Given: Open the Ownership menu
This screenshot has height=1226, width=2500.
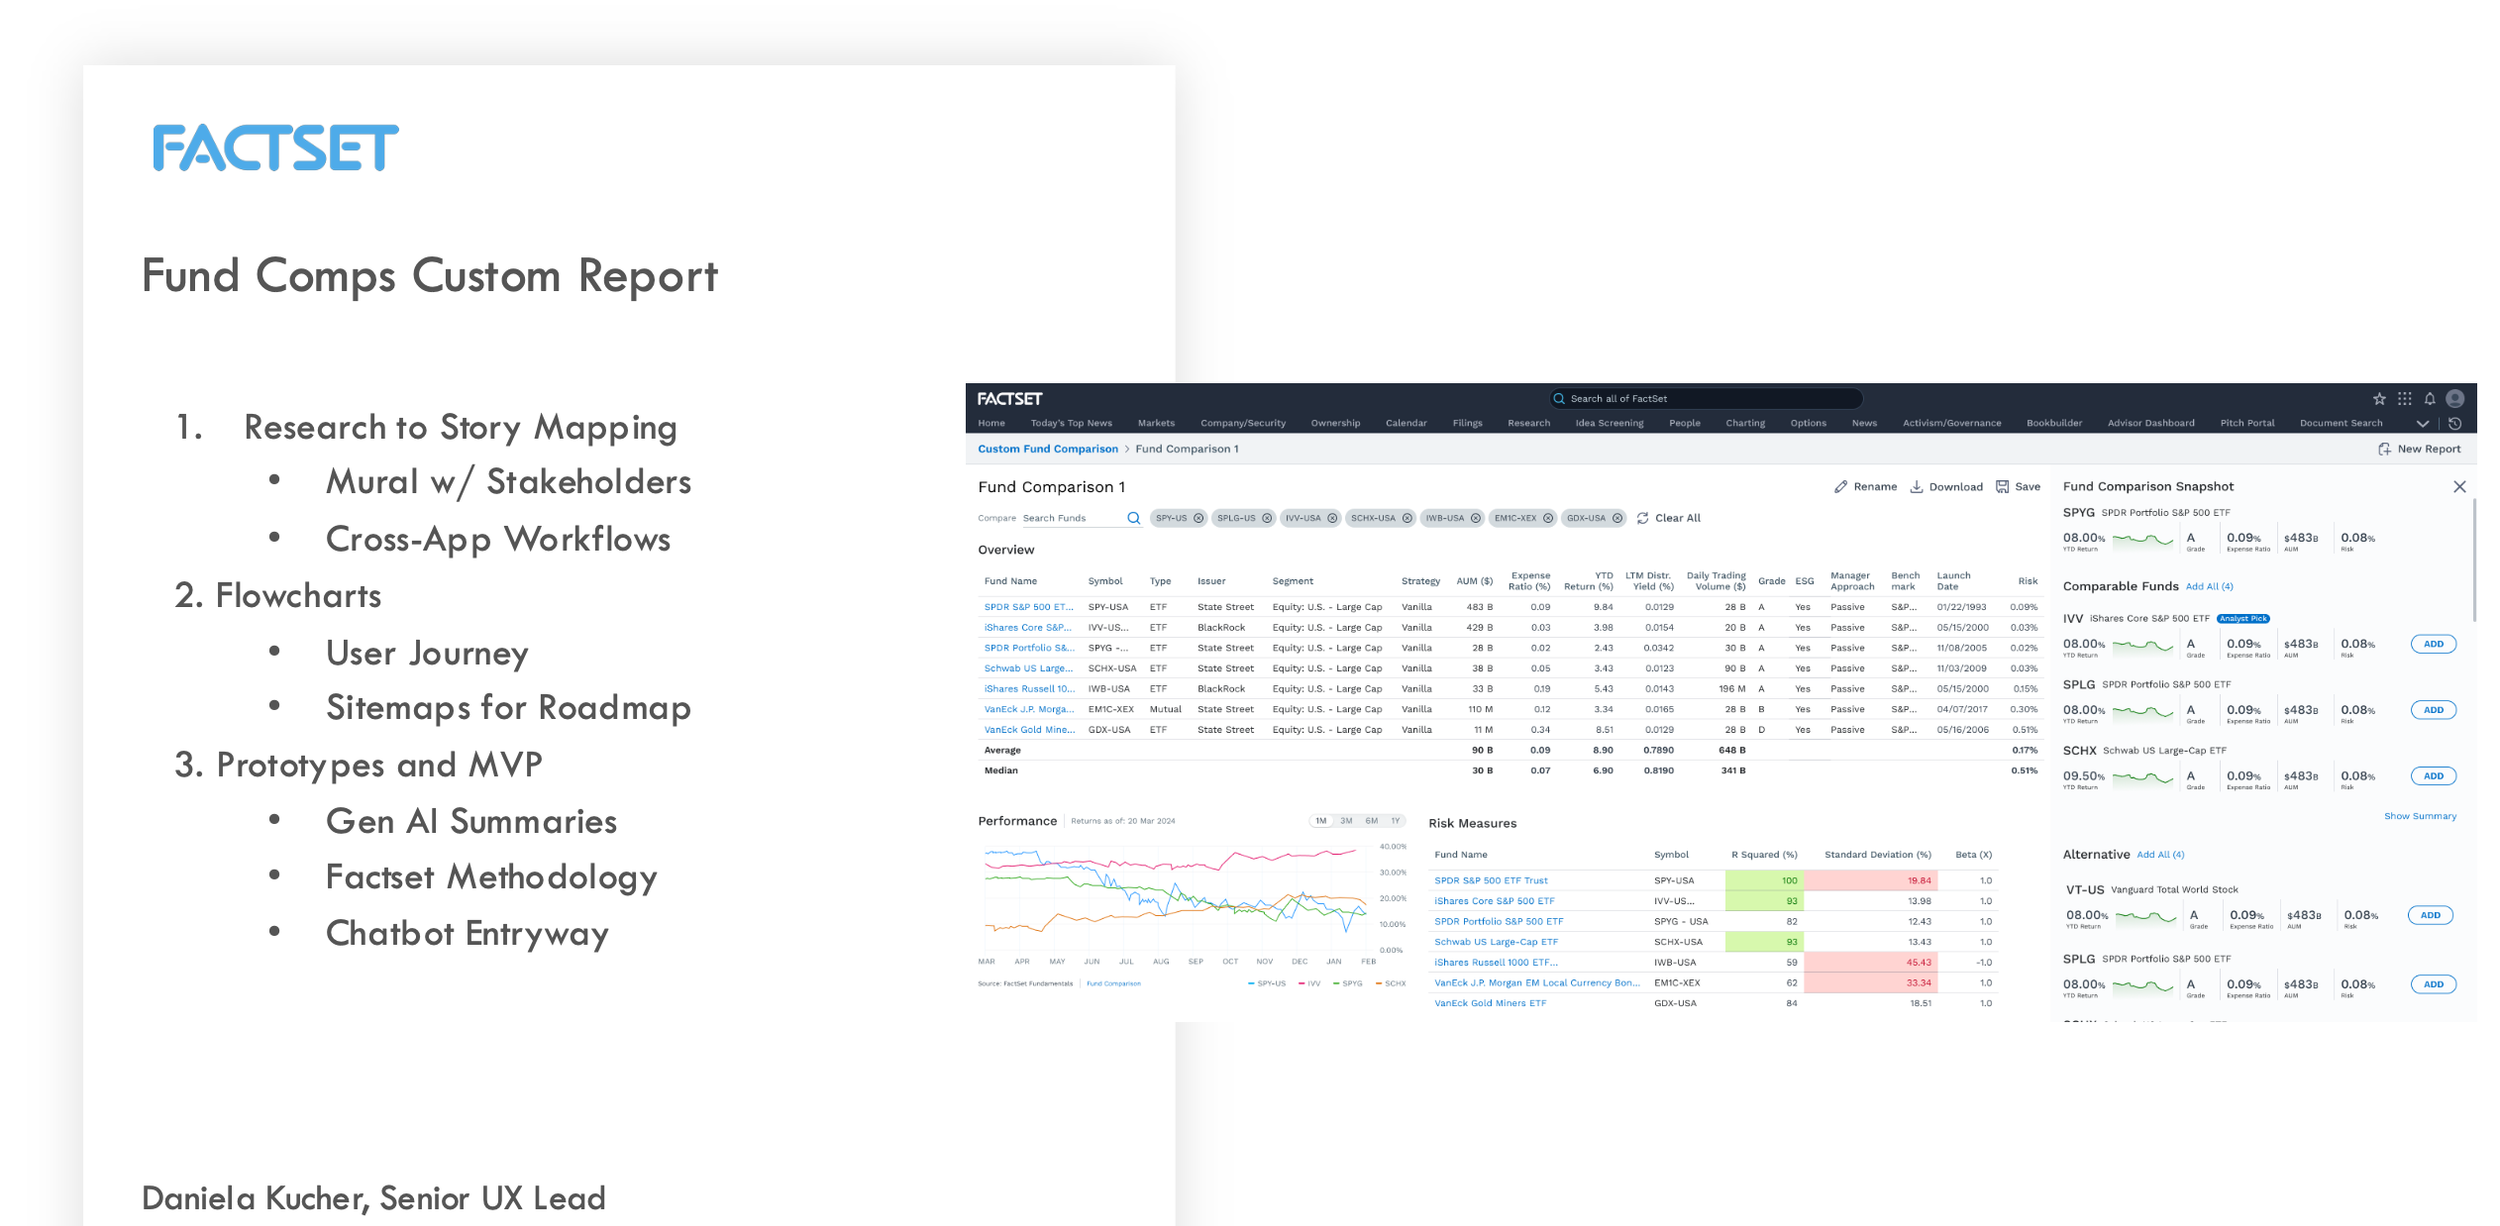Looking at the screenshot, I should [1335, 423].
